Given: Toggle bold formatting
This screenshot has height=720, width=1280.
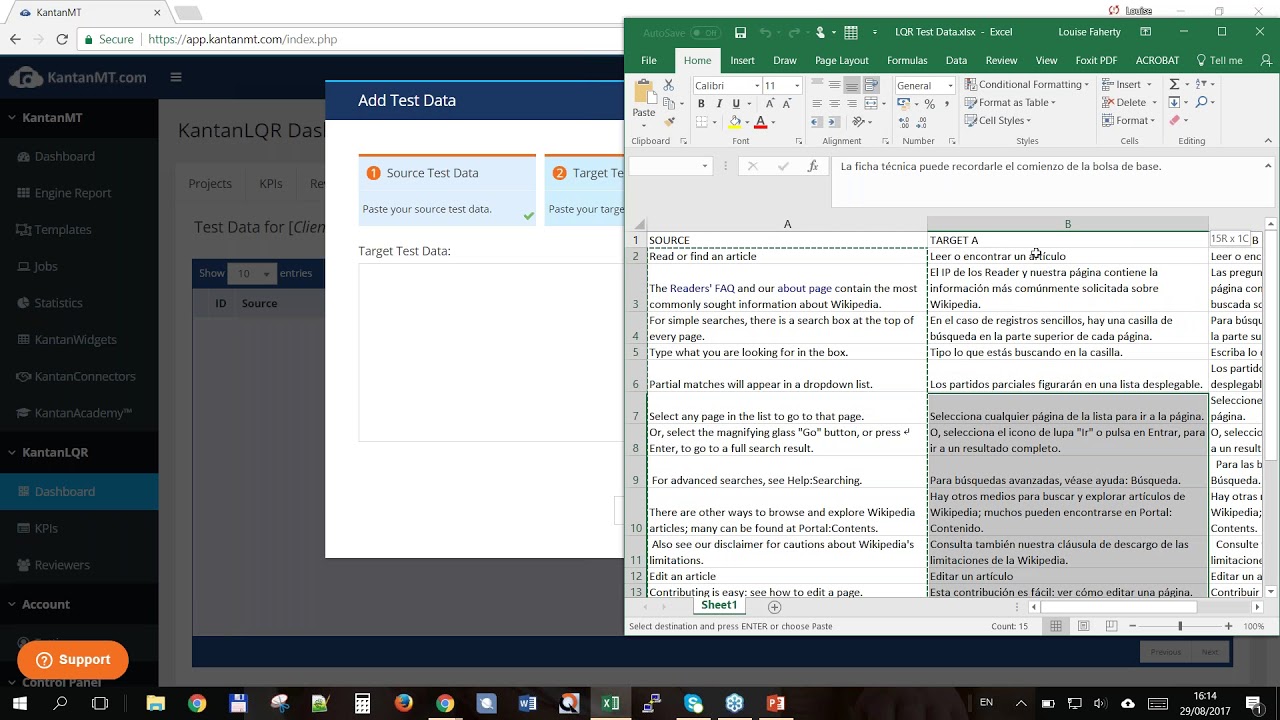Looking at the screenshot, I should (701, 104).
